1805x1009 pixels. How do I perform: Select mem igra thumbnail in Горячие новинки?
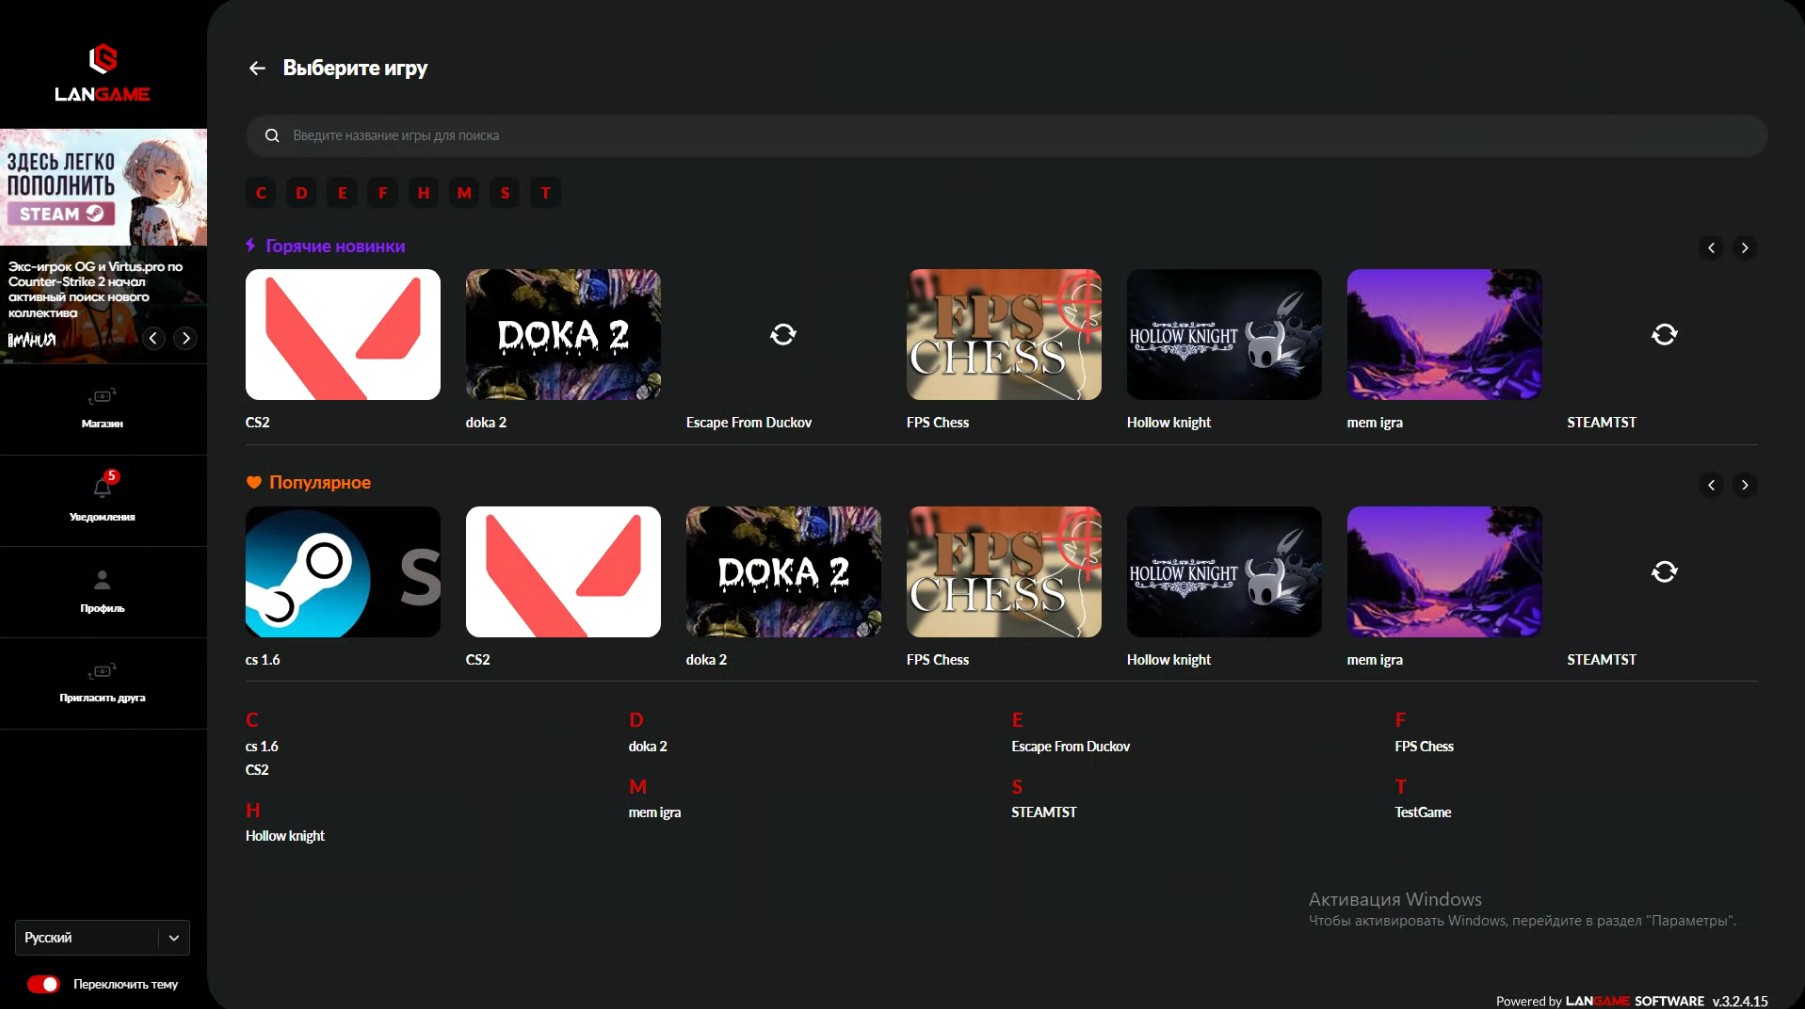(x=1444, y=334)
